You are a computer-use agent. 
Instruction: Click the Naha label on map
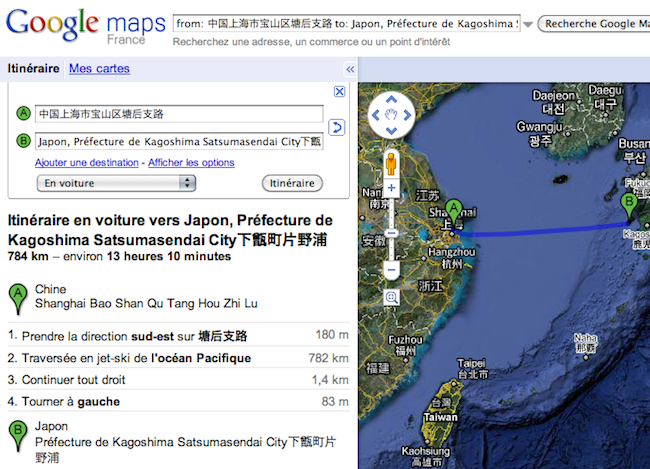(585, 343)
